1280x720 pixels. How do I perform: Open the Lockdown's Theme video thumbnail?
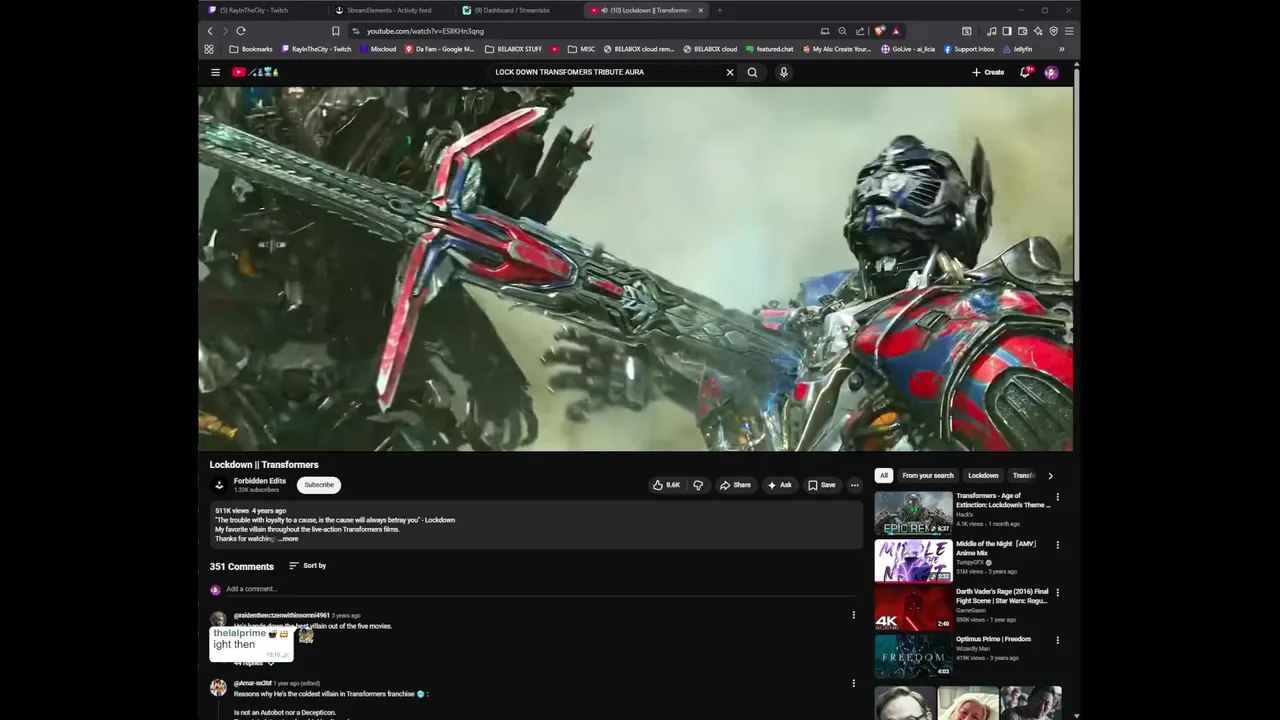914,513
